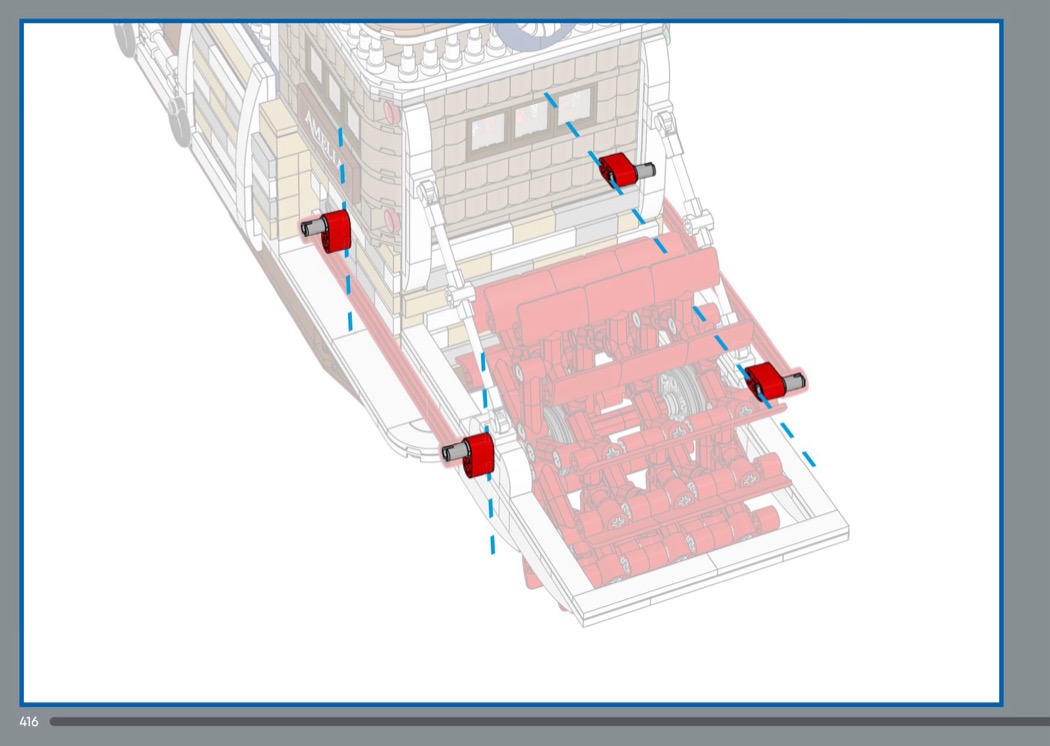
Task: Click the dashed line below lower-left connector
Action: [491, 520]
